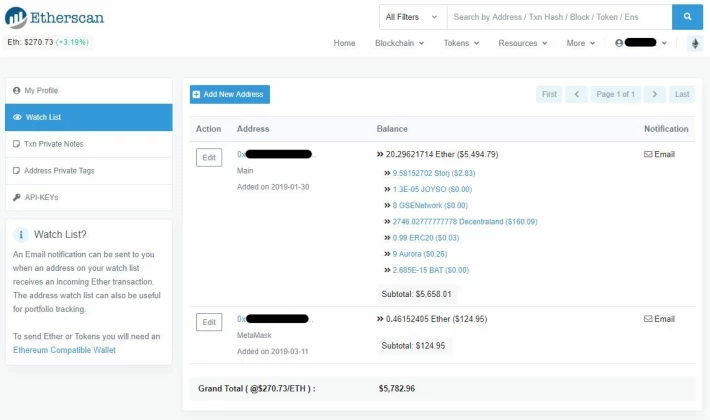Click double-arrow icon beside 20.29621714 Ether
Screen dimensions: 710x420
pos(380,154)
